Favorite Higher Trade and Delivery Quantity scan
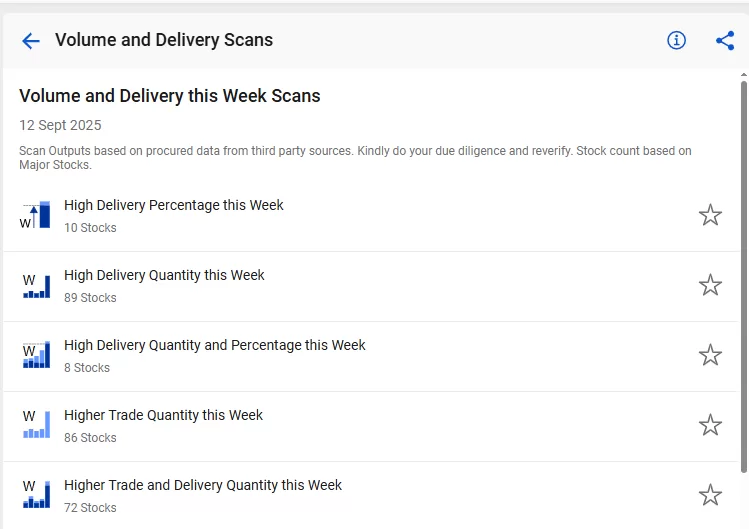Screen dimensions: 749x529 [710, 495]
